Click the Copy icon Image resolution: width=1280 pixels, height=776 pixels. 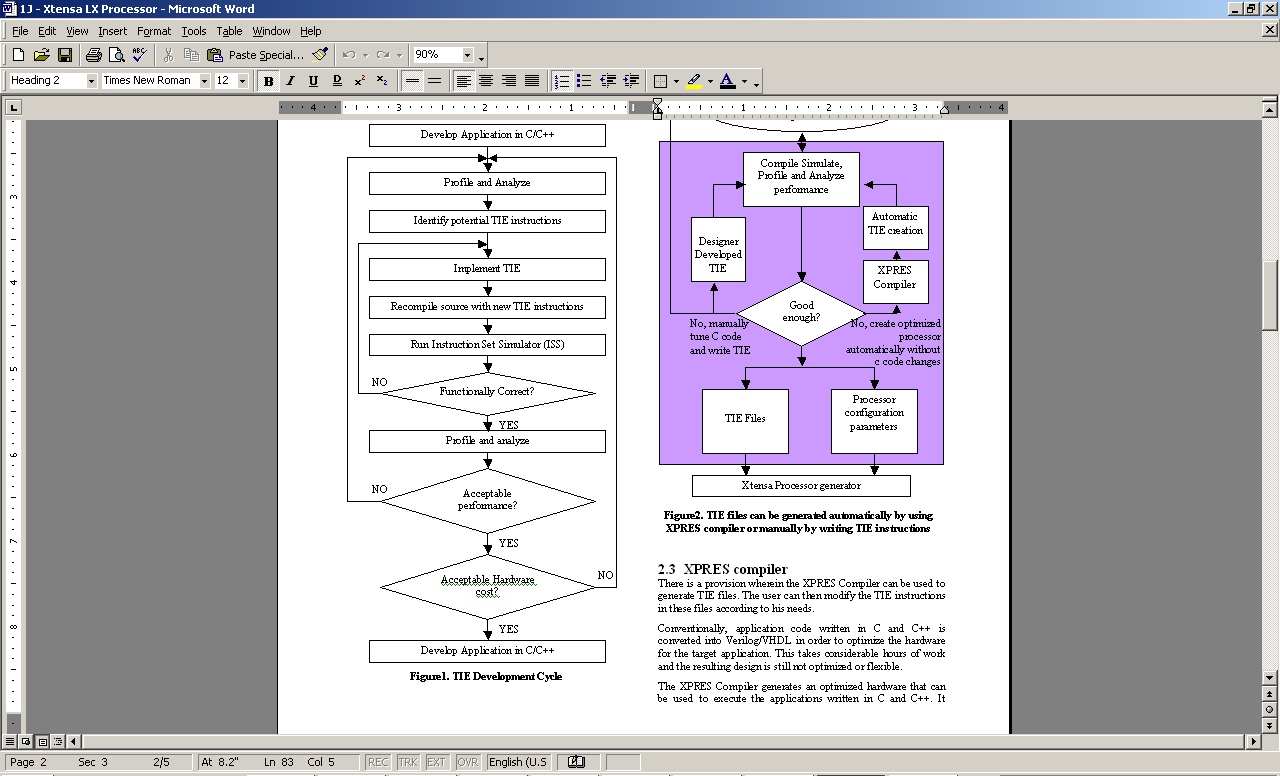(x=191, y=55)
